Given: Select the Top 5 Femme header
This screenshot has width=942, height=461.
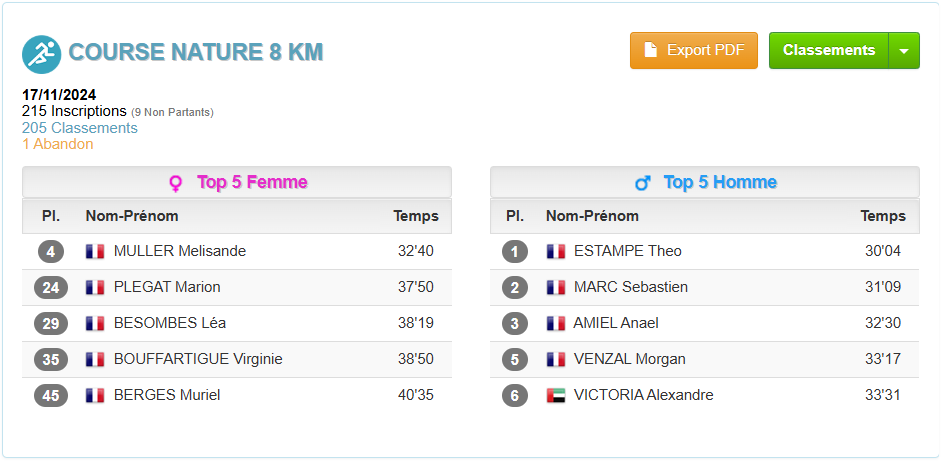Looking at the screenshot, I should (237, 182).
